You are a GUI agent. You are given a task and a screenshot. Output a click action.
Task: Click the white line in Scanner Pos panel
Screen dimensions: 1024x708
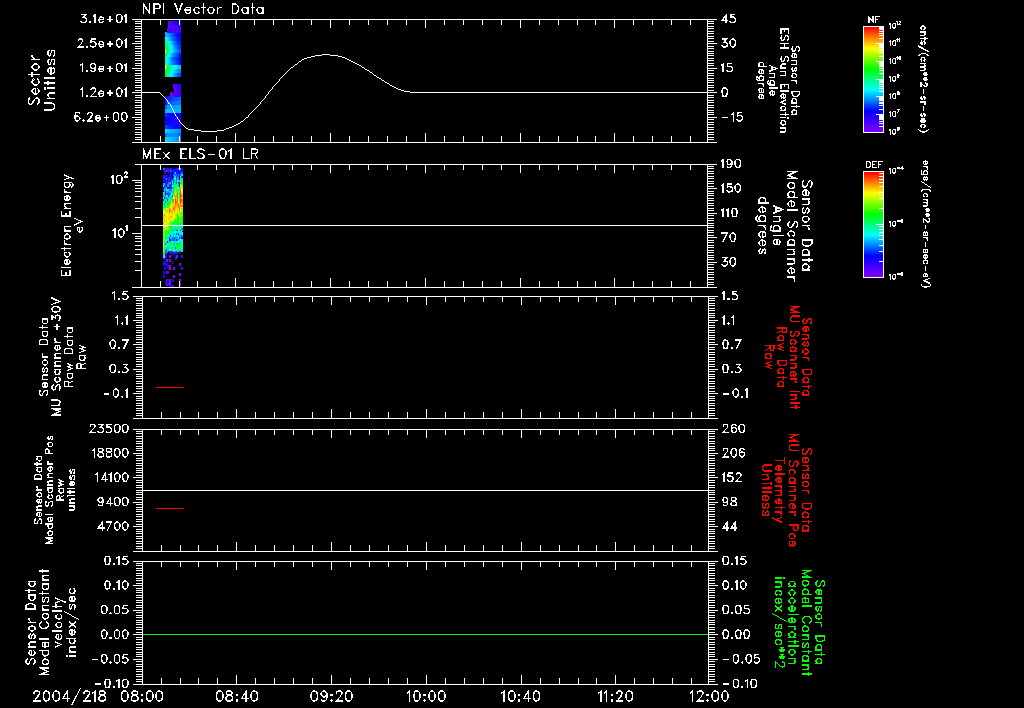tap(425, 490)
